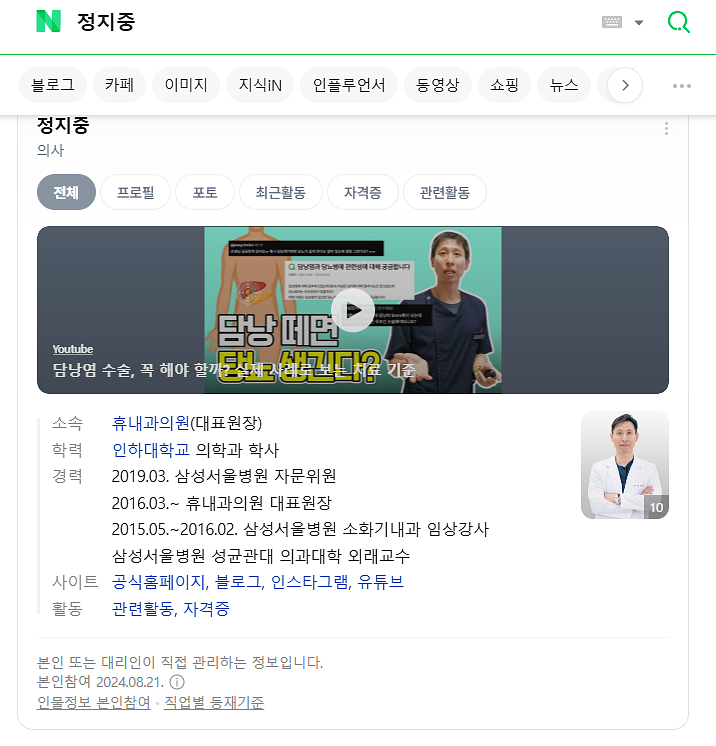
Task: Expand the dropdown arrow beside keyboard icon
Action: 639,22
